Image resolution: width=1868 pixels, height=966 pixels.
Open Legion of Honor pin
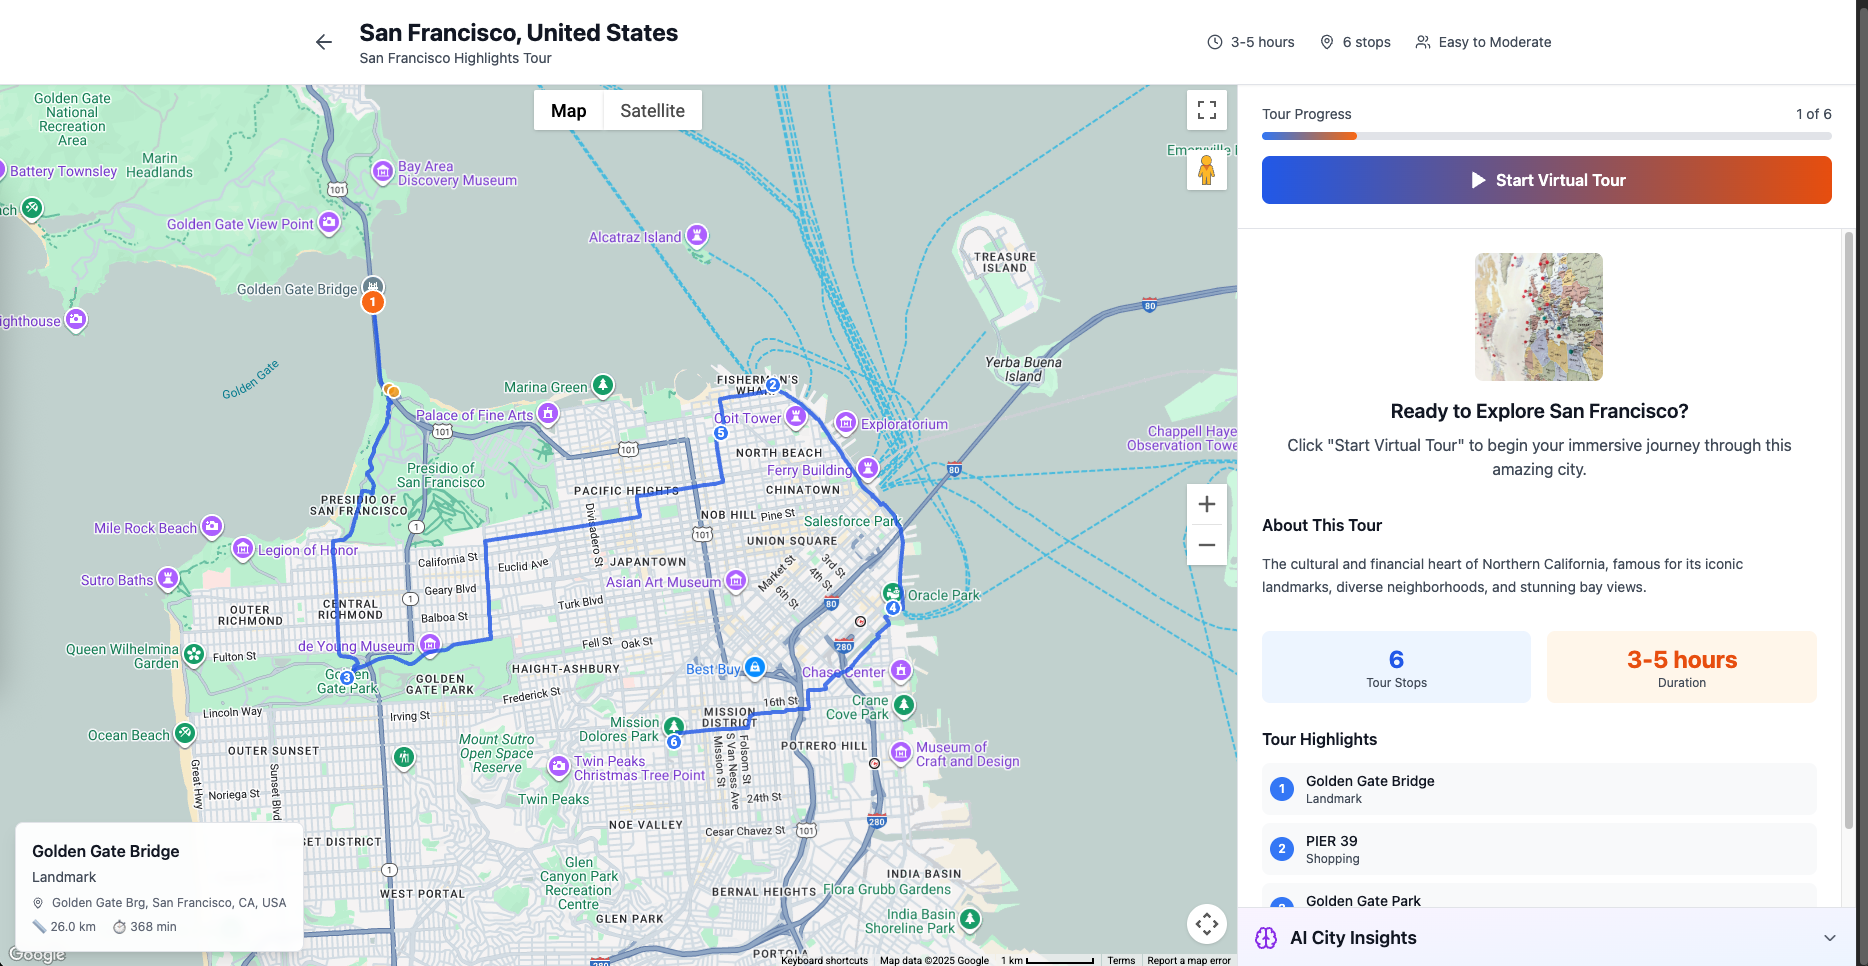243,548
